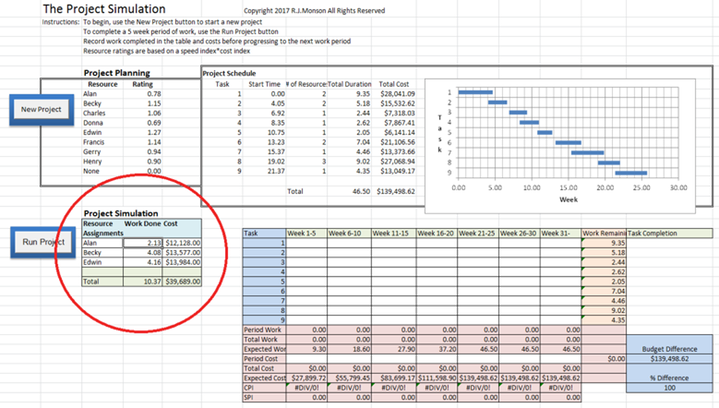Select task 2 Week 6-10 entry cell
Image resolution: width=719 pixels, height=408 pixels.
point(349,253)
